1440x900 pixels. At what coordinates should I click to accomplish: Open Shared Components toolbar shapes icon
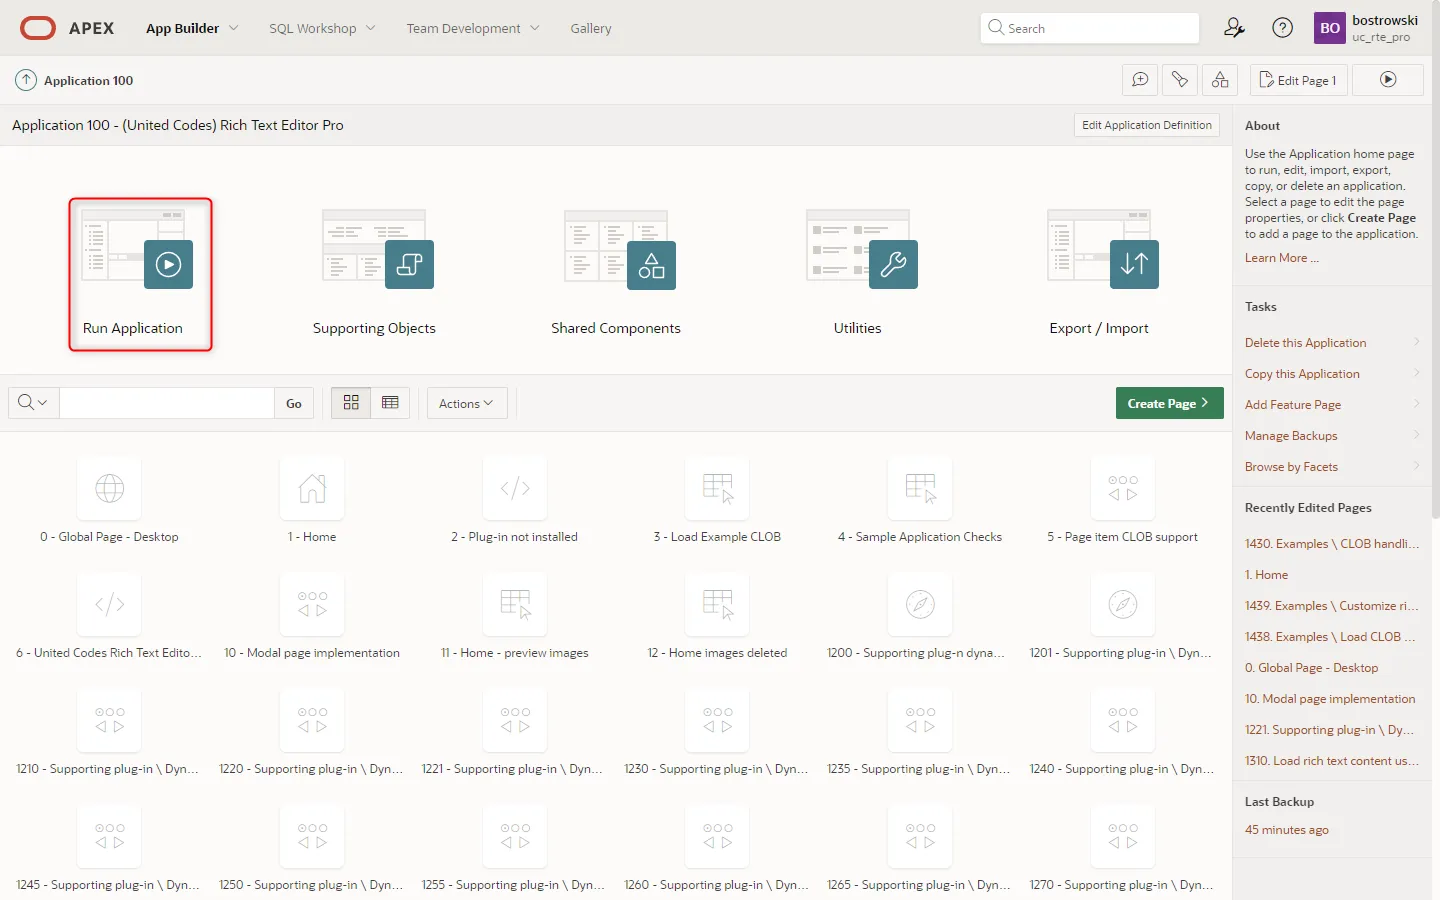pyautogui.click(x=1220, y=80)
